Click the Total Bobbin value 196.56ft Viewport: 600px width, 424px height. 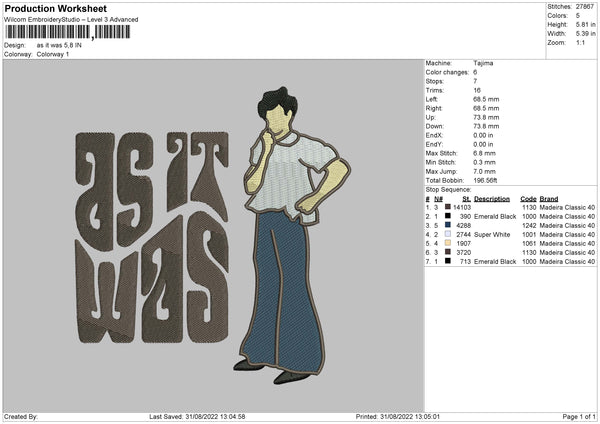click(485, 180)
